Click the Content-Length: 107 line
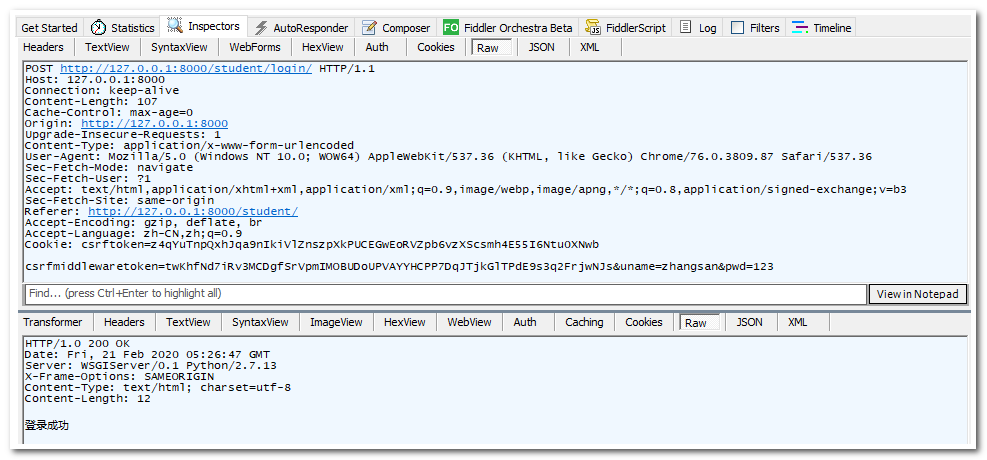The height and width of the screenshot is (460, 987). click(x=91, y=101)
